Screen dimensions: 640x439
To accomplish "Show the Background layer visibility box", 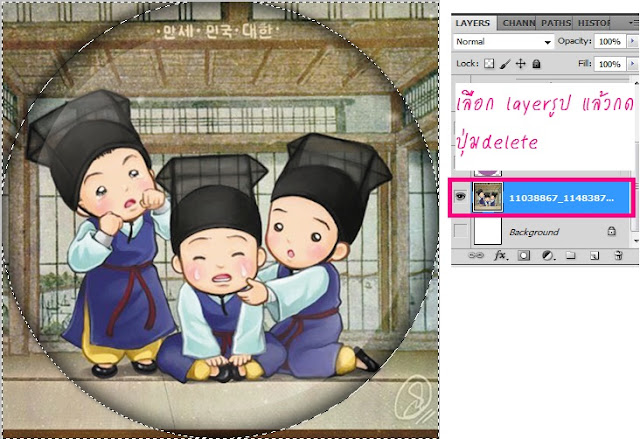I will 461,231.
